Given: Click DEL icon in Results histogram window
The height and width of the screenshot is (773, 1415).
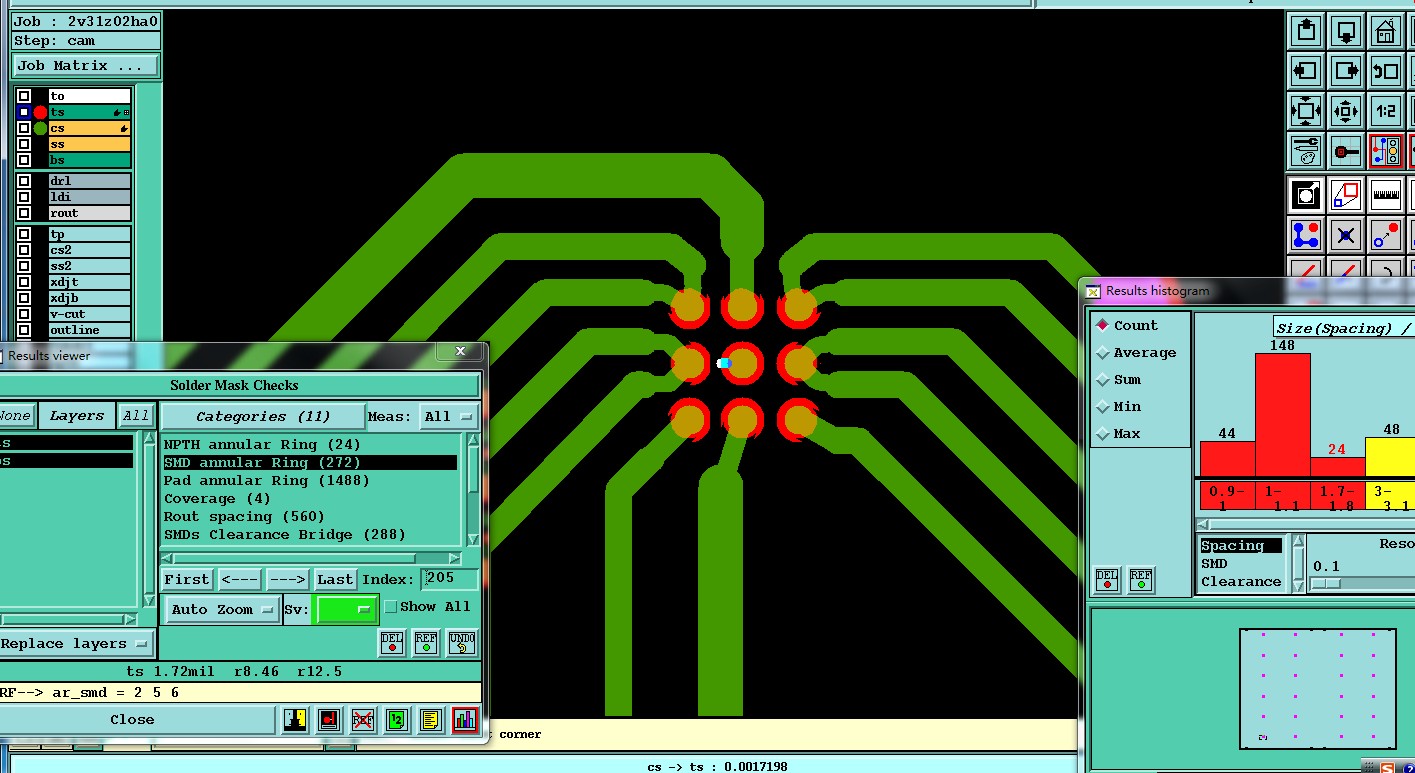Looking at the screenshot, I should tap(1107, 580).
